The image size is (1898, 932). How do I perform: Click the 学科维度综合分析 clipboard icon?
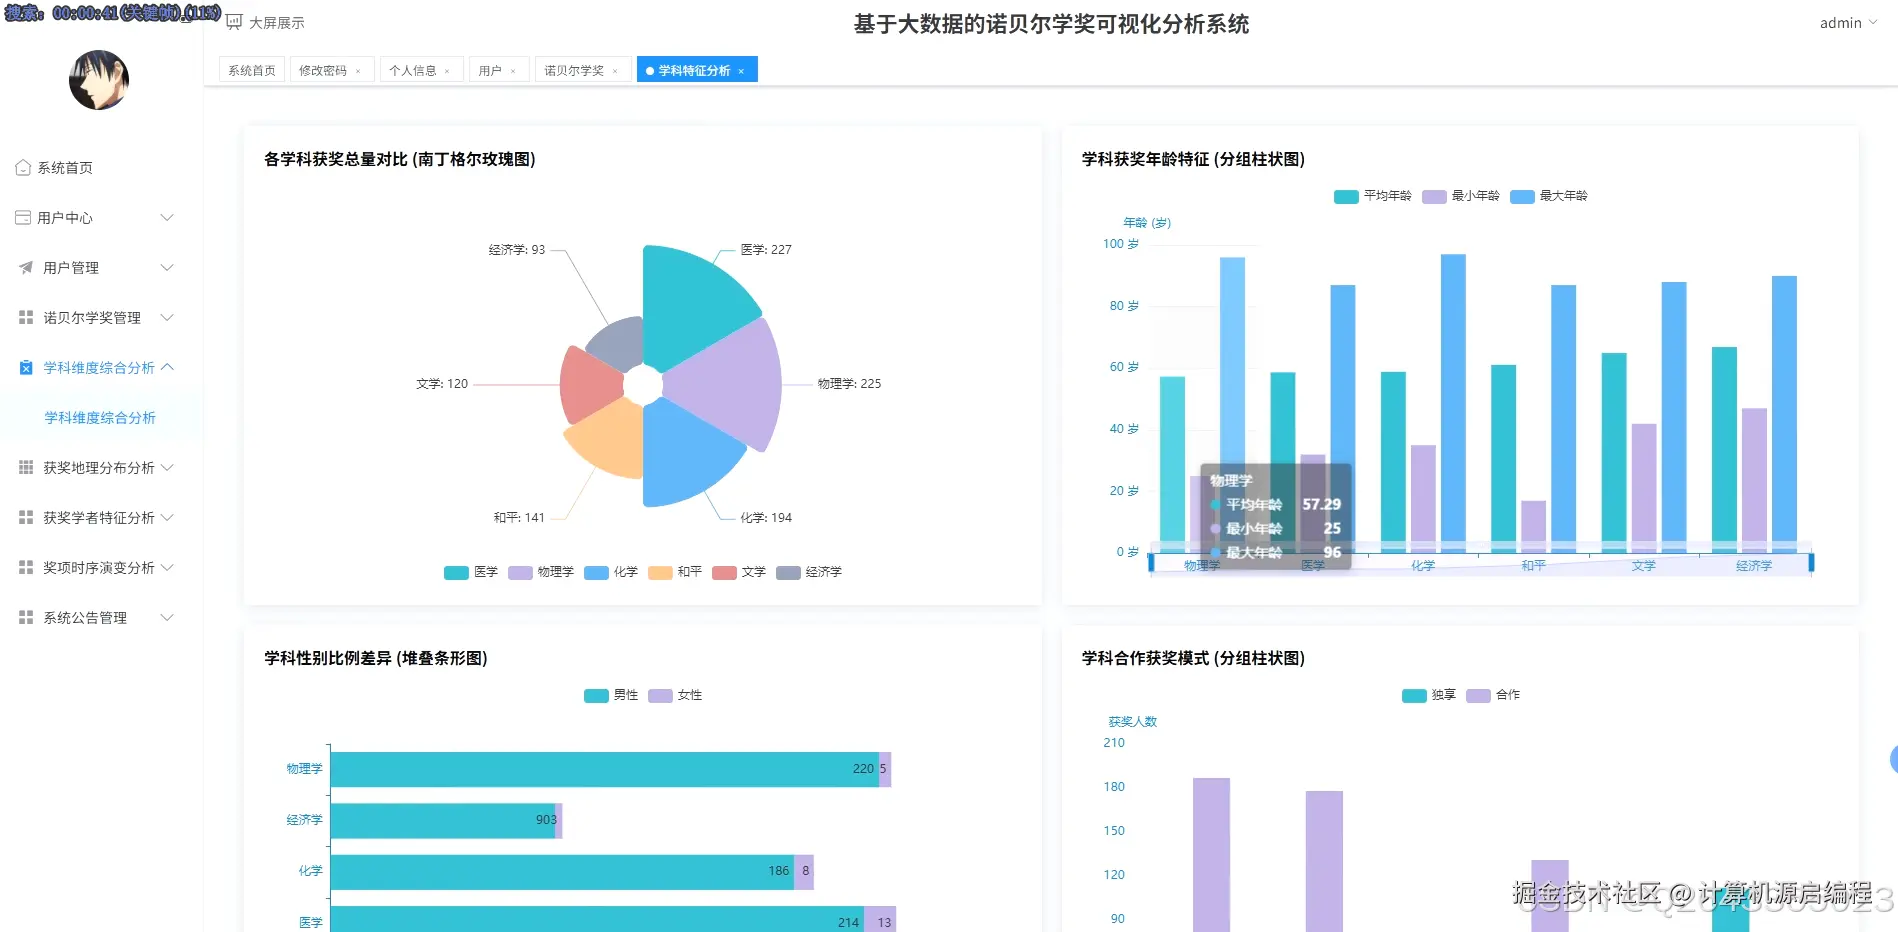(x=26, y=367)
